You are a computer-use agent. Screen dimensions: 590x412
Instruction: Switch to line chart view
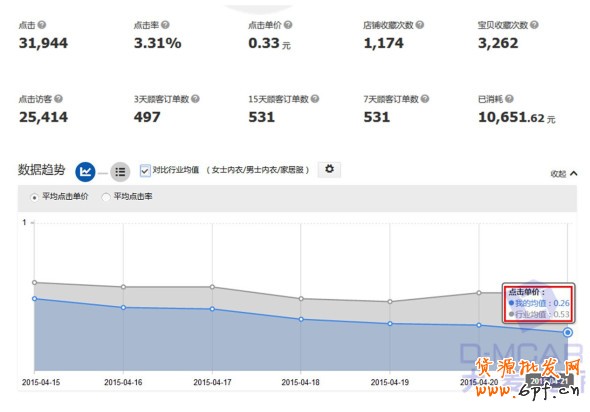pyautogui.click(x=85, y=172)
